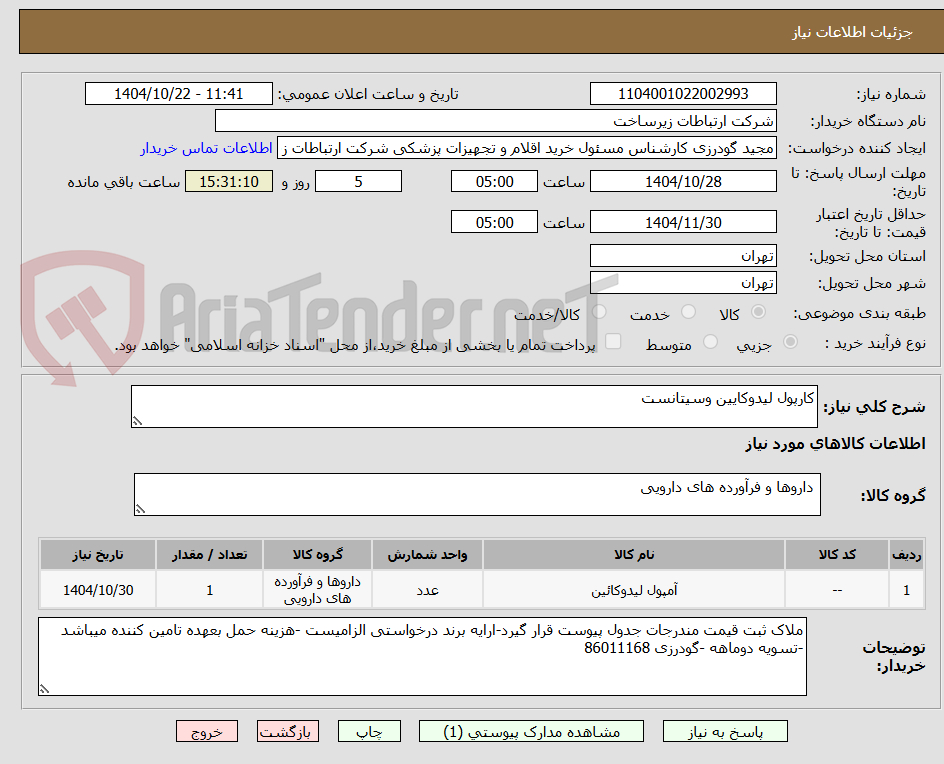The height and width of the screenshot is (764, 944).
Task: Click the پاسخ به نیاز button
Action: (725, 731)
